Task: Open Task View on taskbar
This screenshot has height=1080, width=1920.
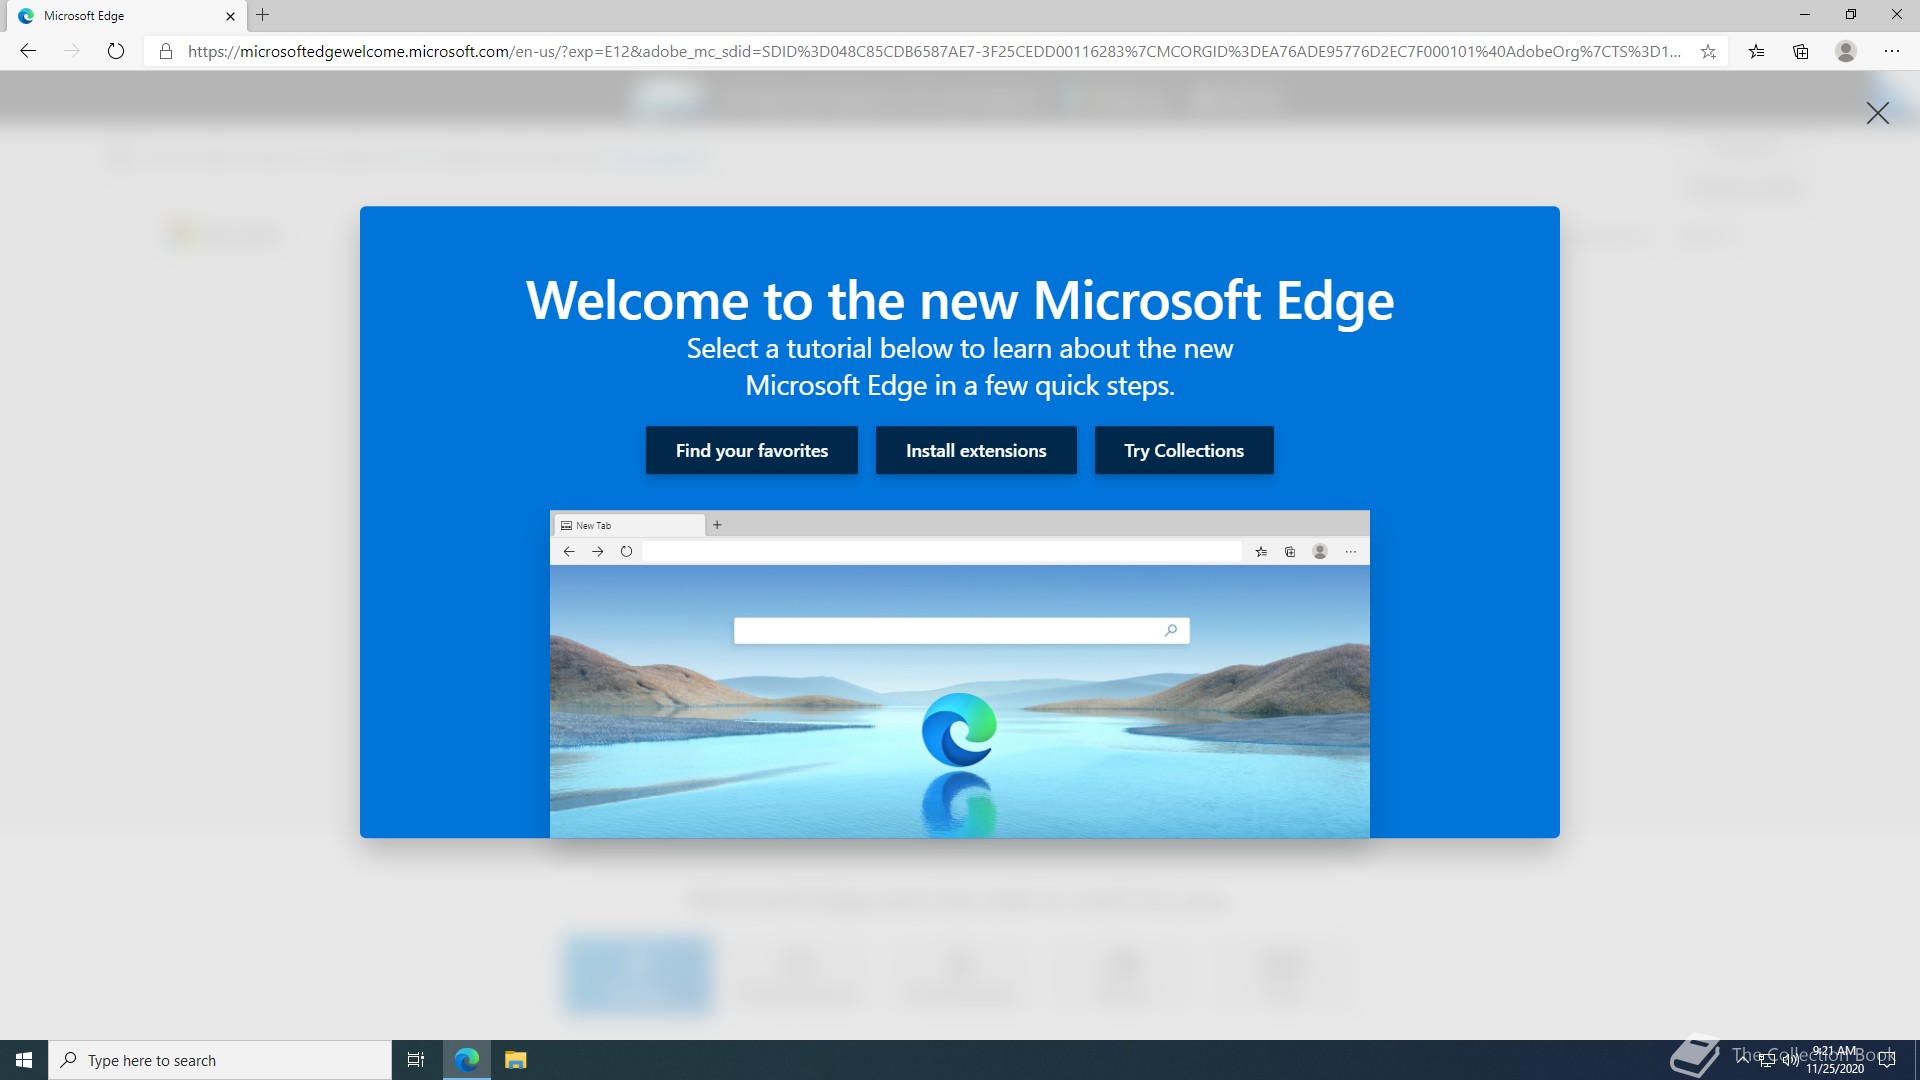Action: 416,1060
